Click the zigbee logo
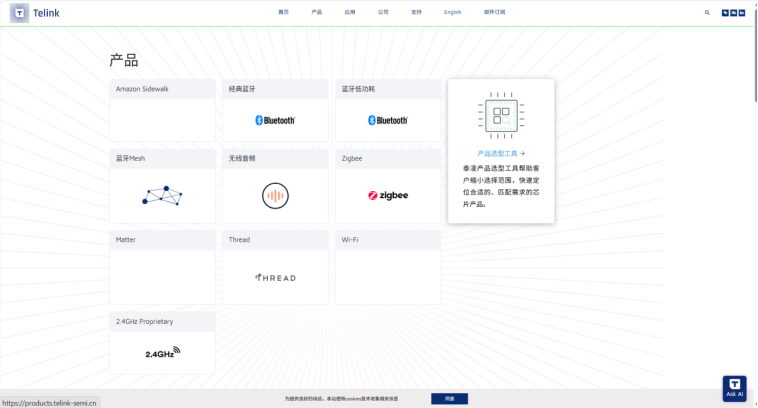Screen dimensions: 758x408 point(388,195)
